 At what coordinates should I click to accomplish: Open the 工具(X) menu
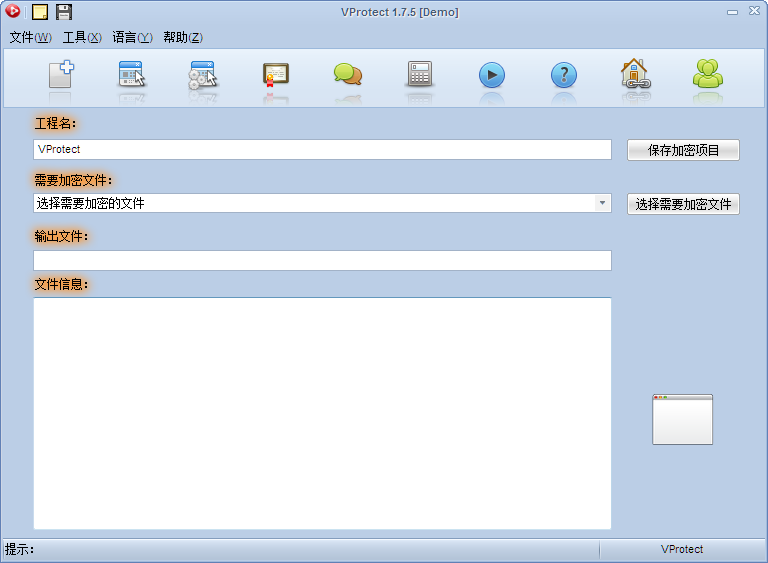[x=82, y=37]
